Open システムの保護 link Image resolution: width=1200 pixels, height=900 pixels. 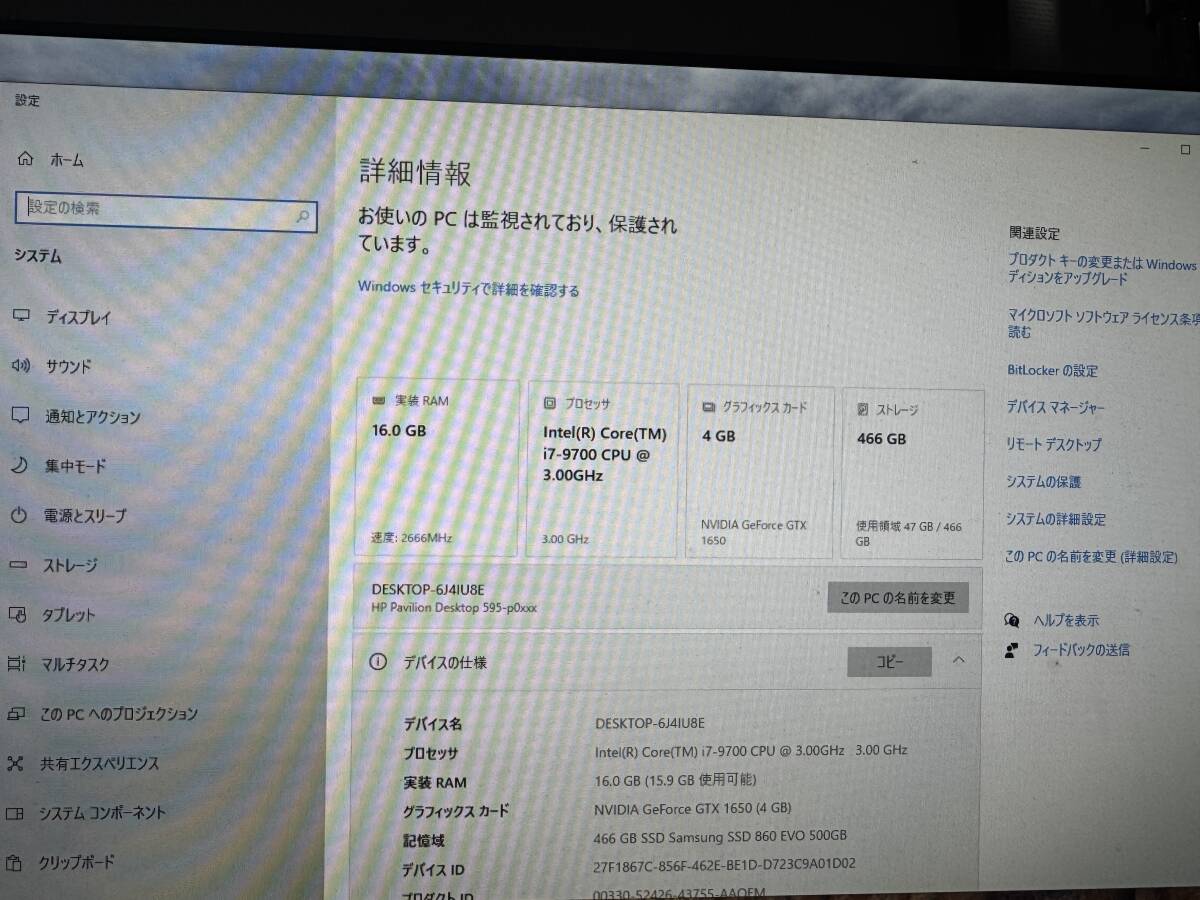(1043, 482)
